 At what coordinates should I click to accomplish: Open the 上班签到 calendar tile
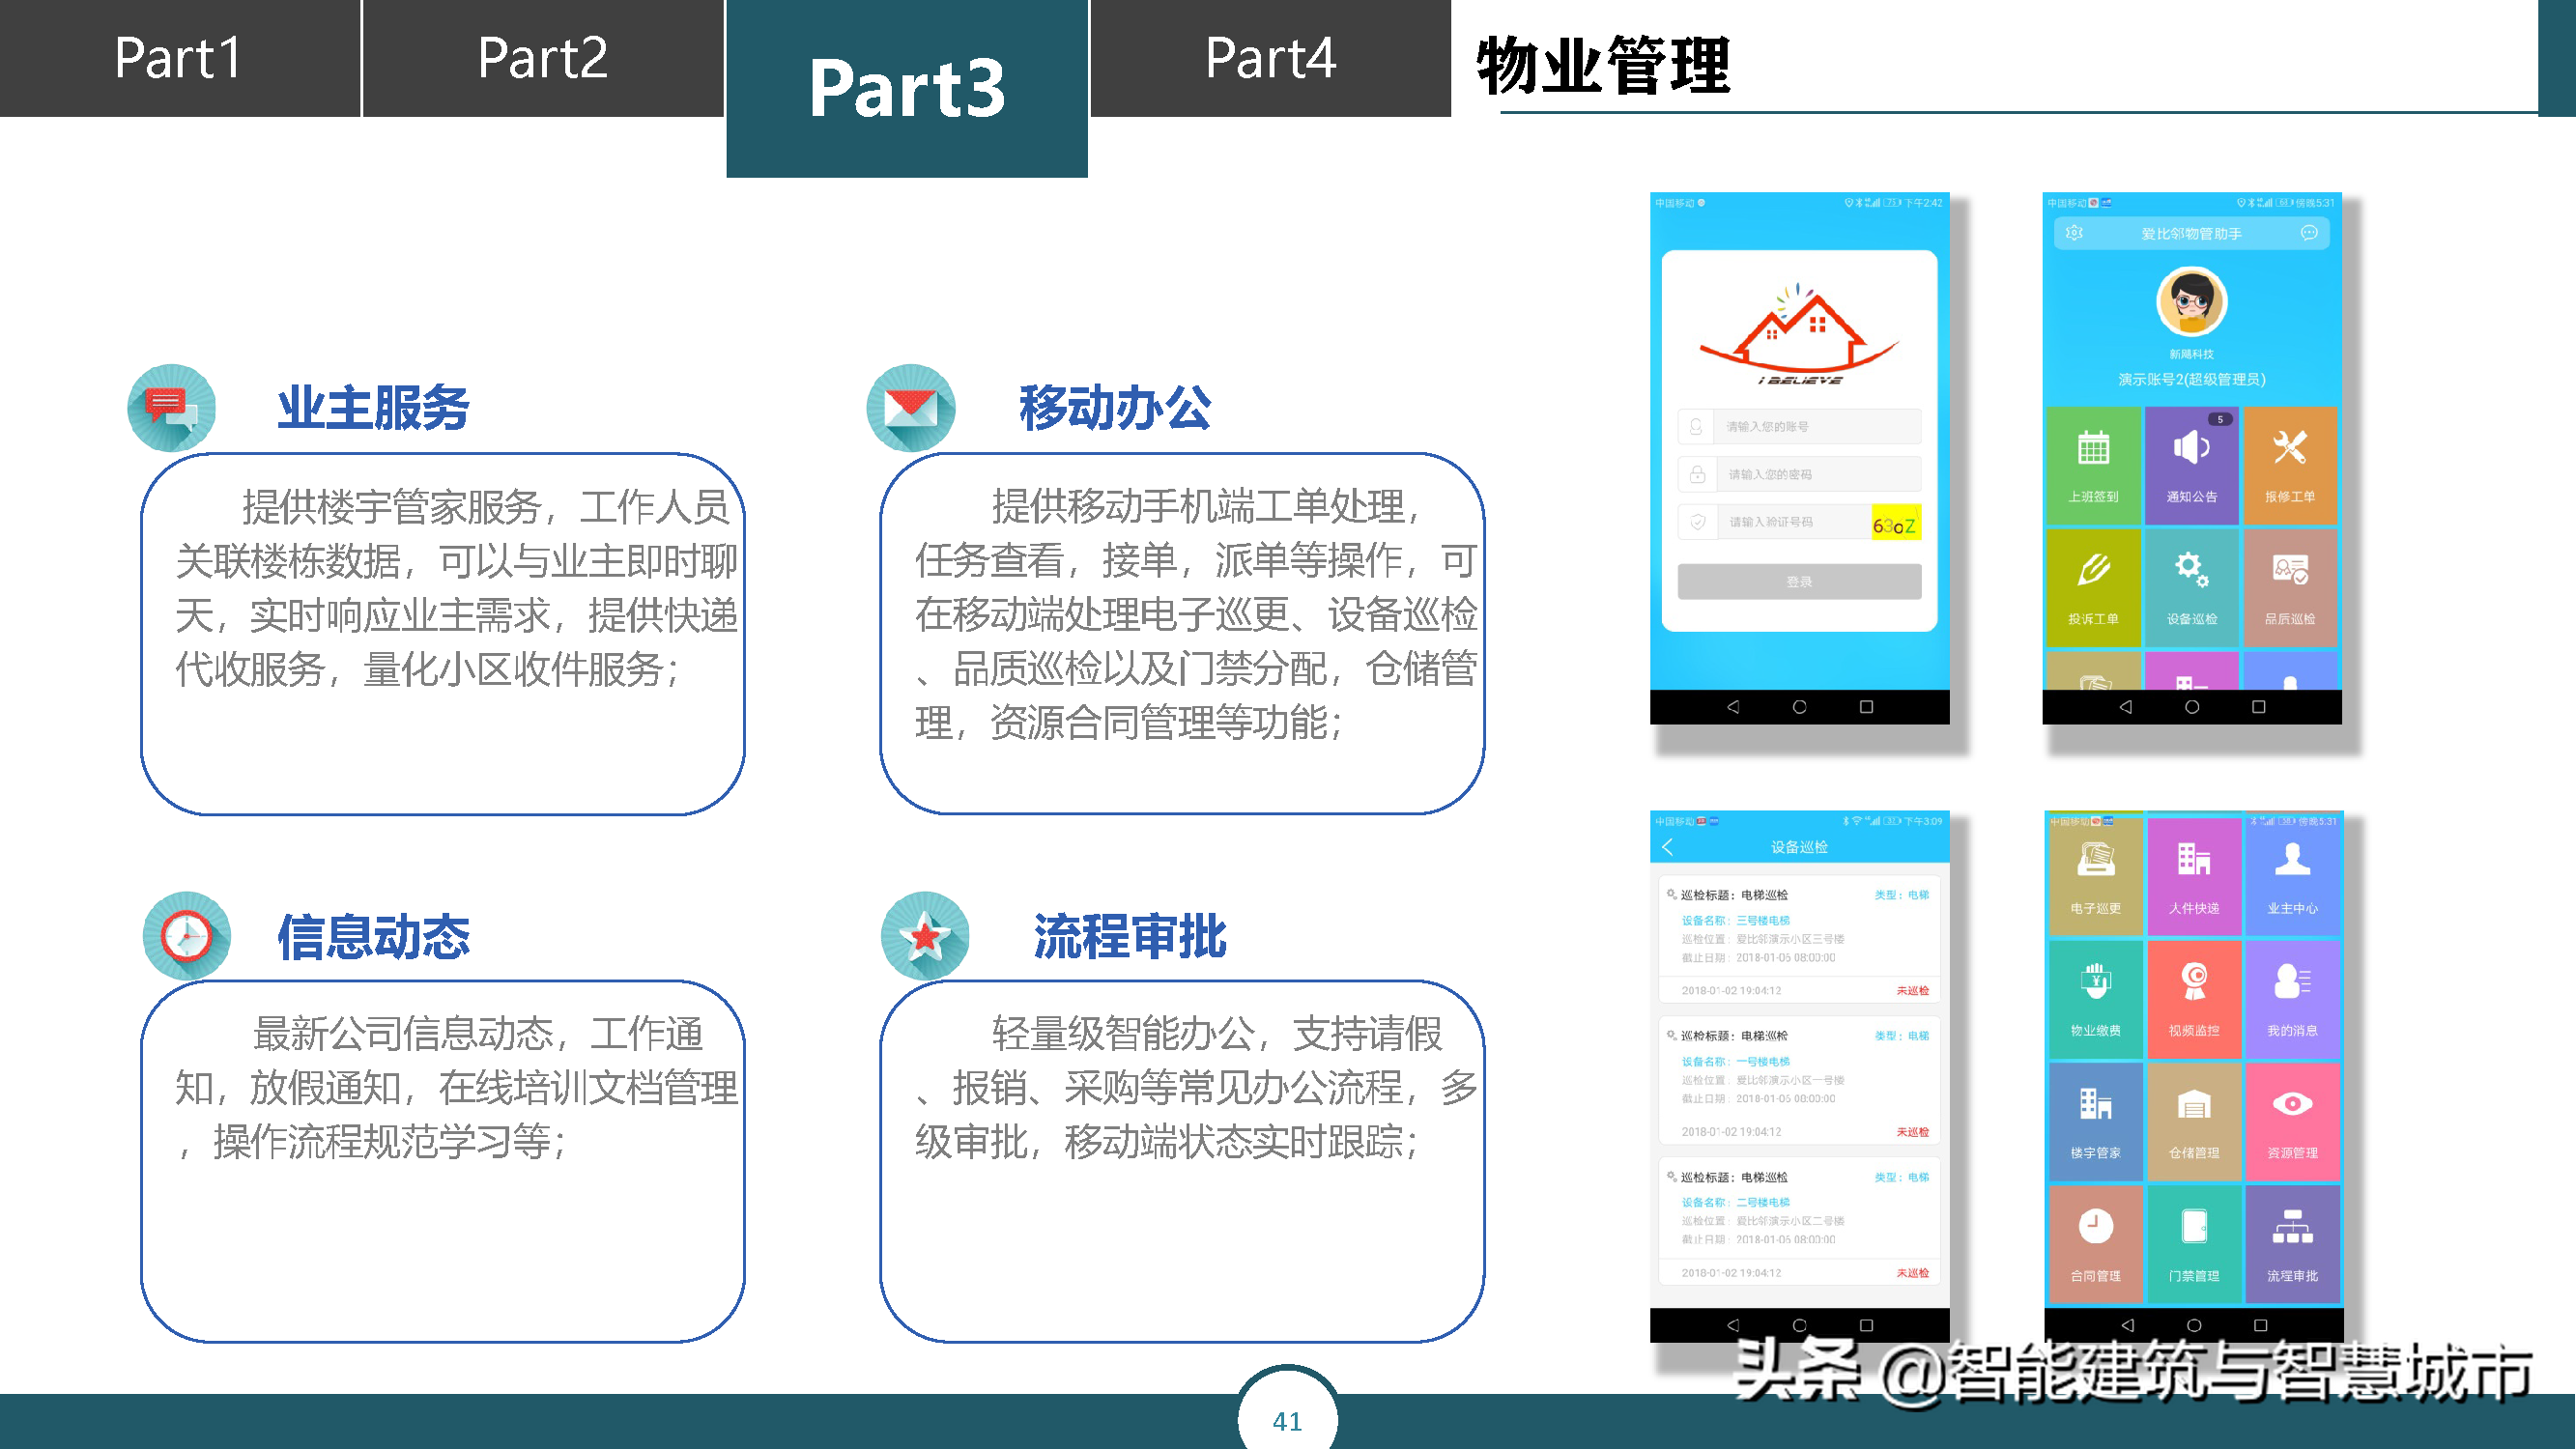[x=2093, y=465]
